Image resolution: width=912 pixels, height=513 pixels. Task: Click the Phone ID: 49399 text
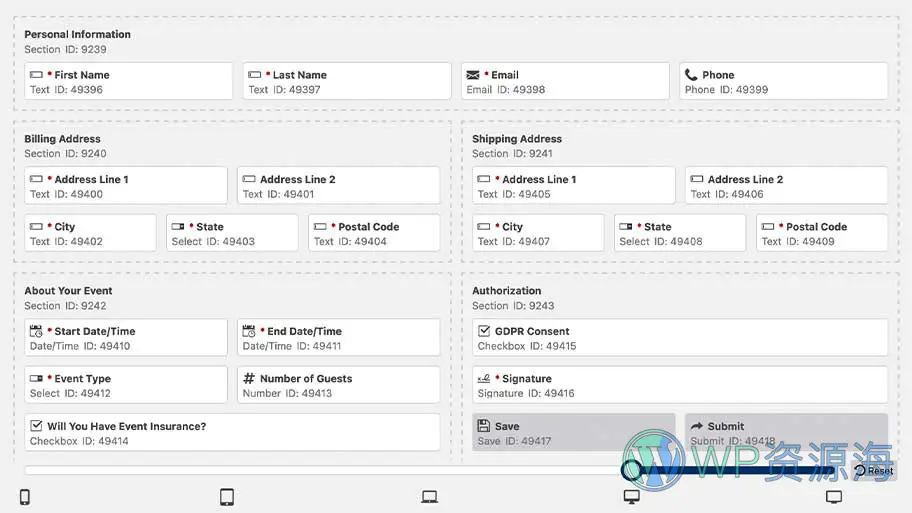726,90
